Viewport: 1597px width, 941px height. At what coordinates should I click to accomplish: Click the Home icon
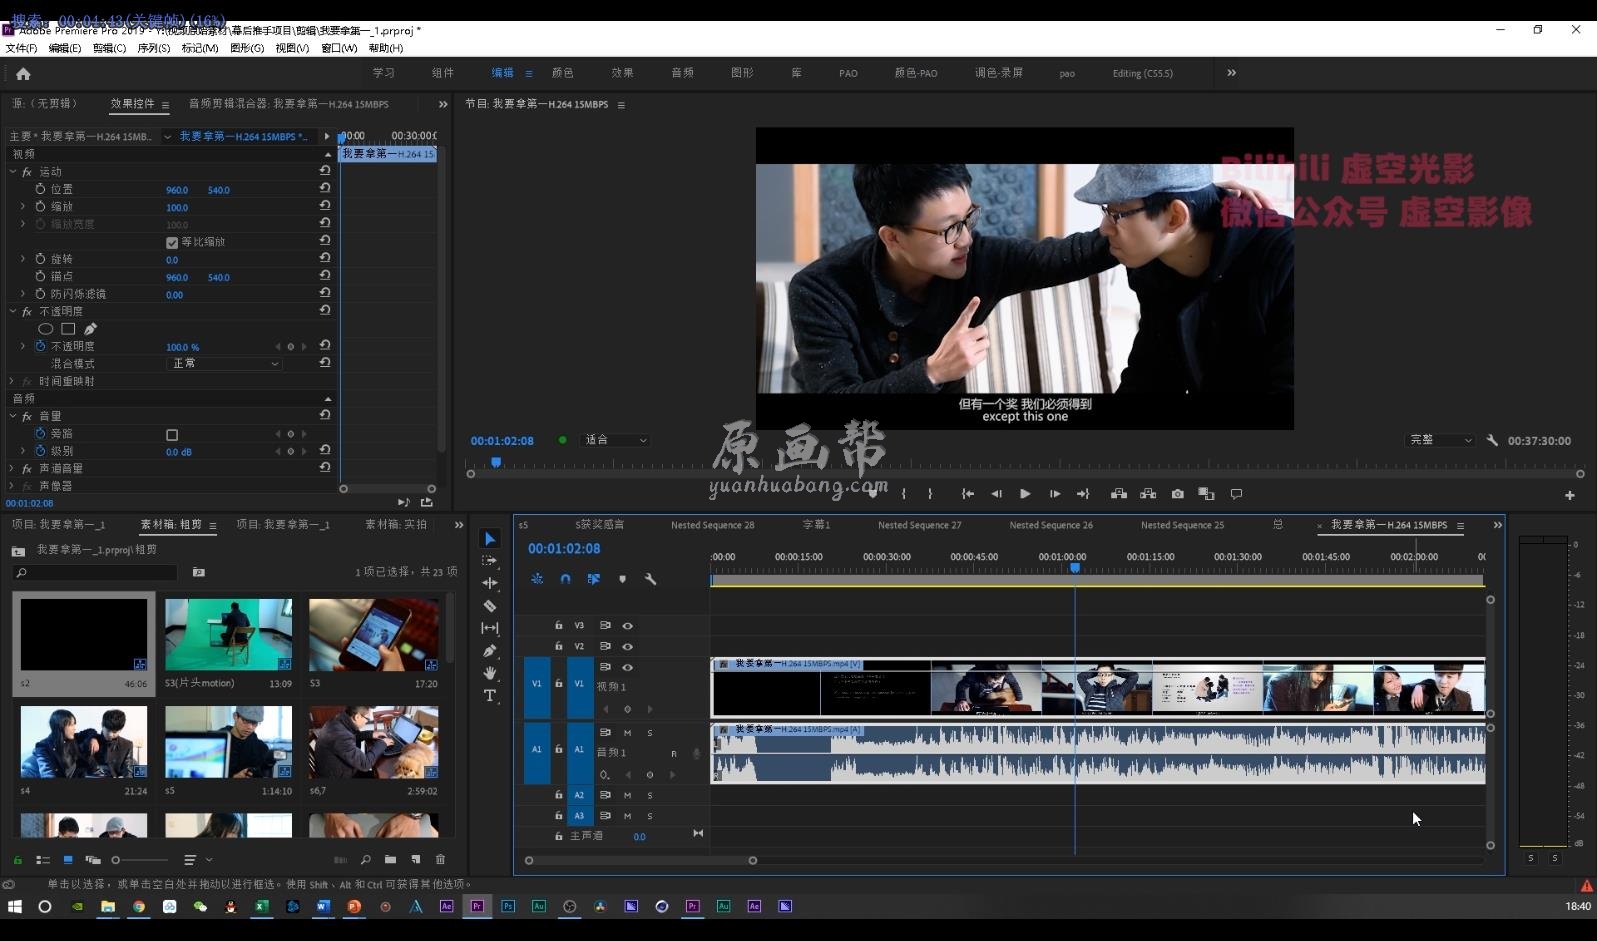[x=23, y=73]
